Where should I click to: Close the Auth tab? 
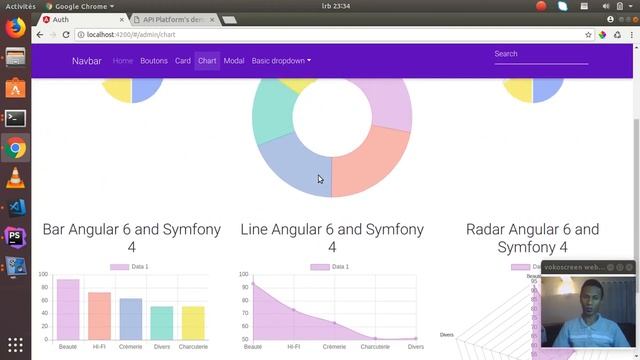pos(122,20)
